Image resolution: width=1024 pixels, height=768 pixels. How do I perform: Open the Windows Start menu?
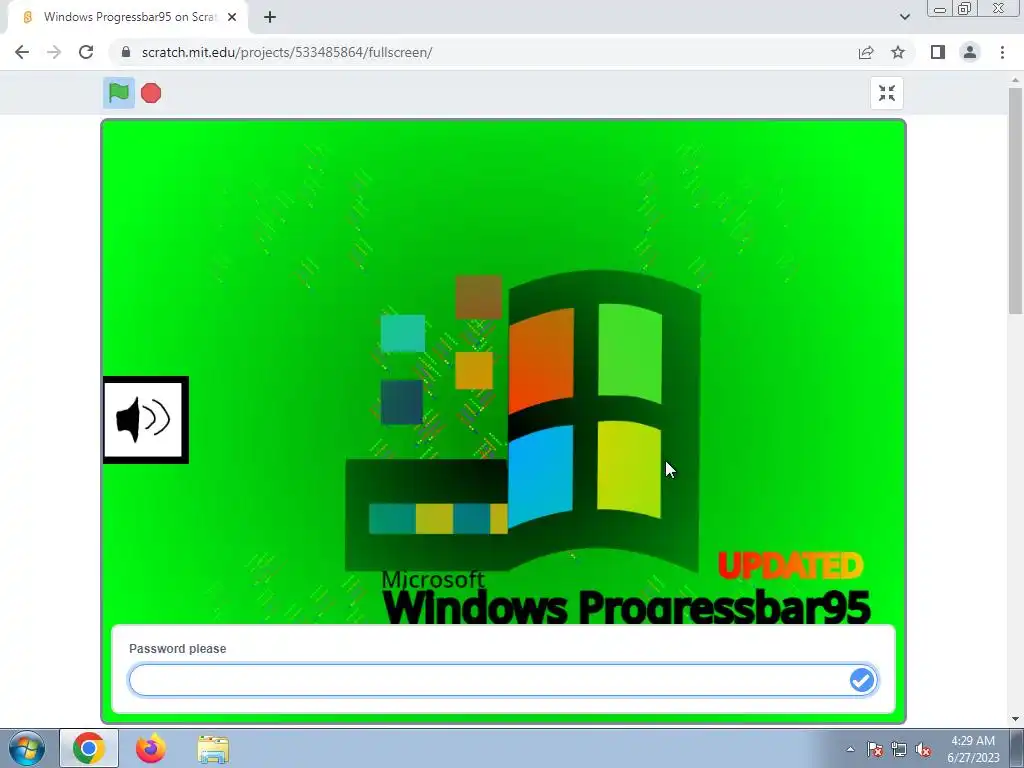pyautogui.click(x=27, y=749)
